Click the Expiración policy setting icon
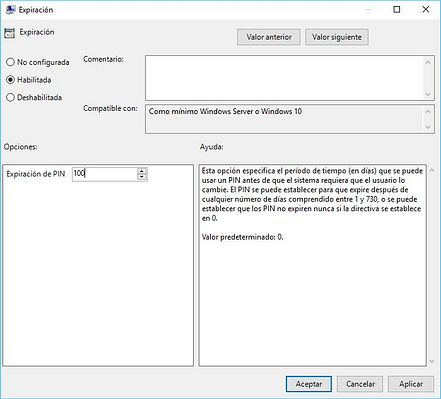 tap(9, 33)
